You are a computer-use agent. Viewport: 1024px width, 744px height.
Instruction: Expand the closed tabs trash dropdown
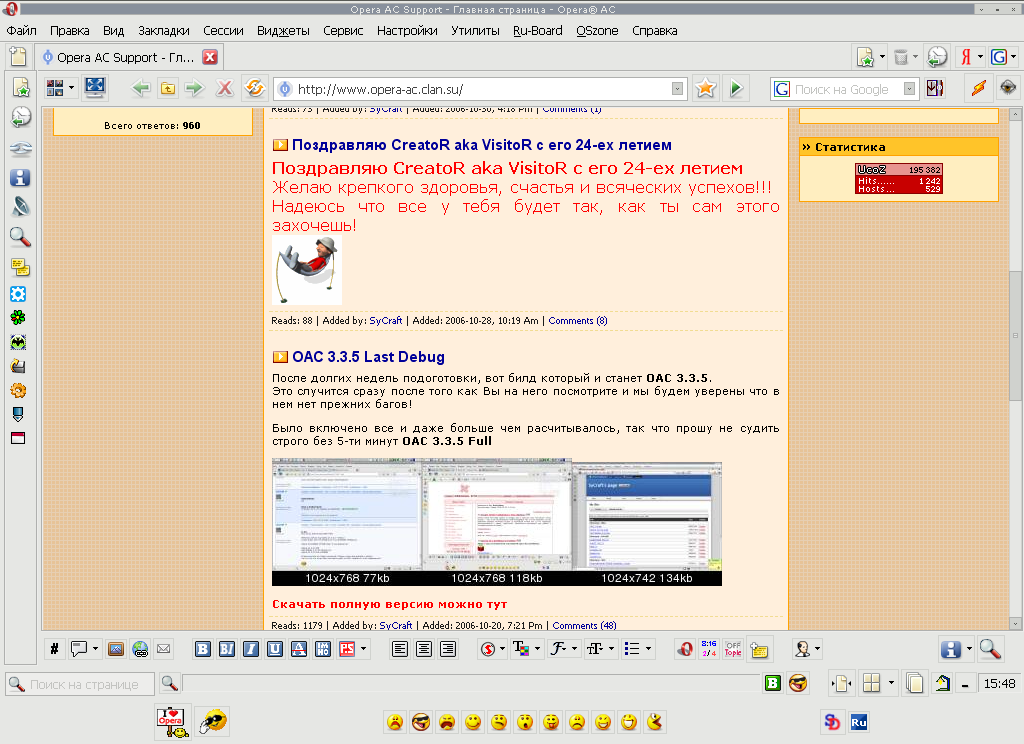(914, 57)
